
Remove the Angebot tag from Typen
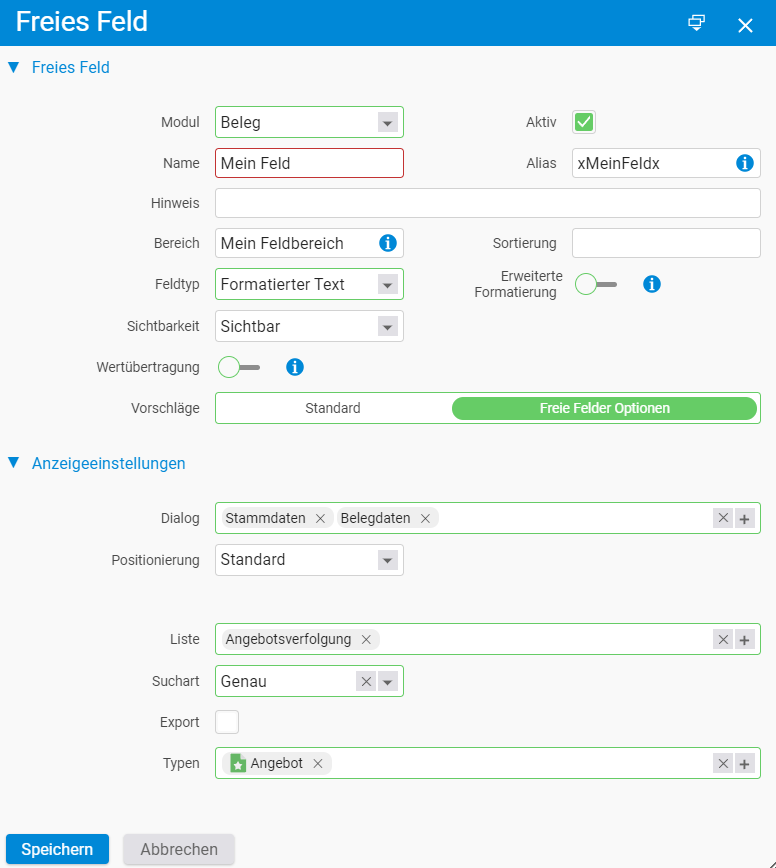click(318, 764)
